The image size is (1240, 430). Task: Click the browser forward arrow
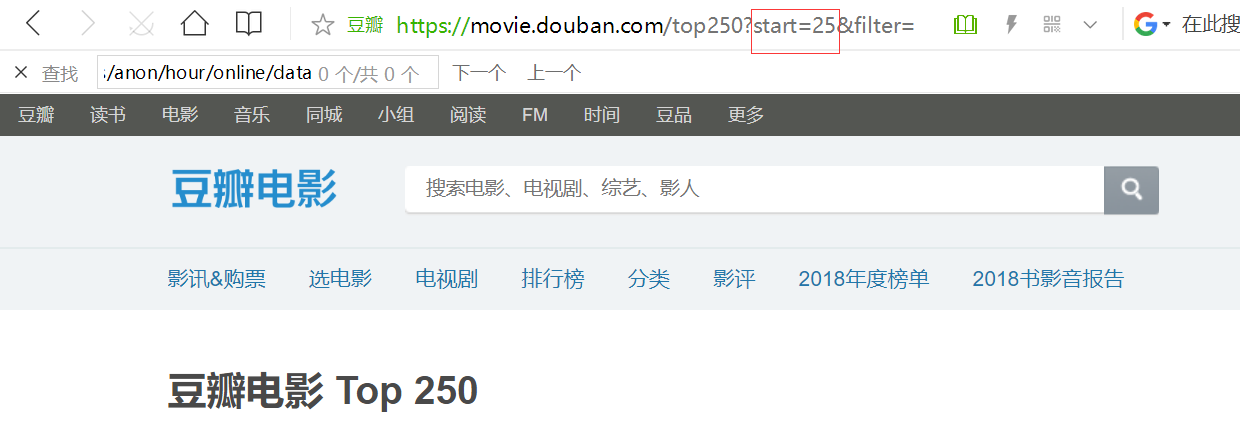(87, 24)
